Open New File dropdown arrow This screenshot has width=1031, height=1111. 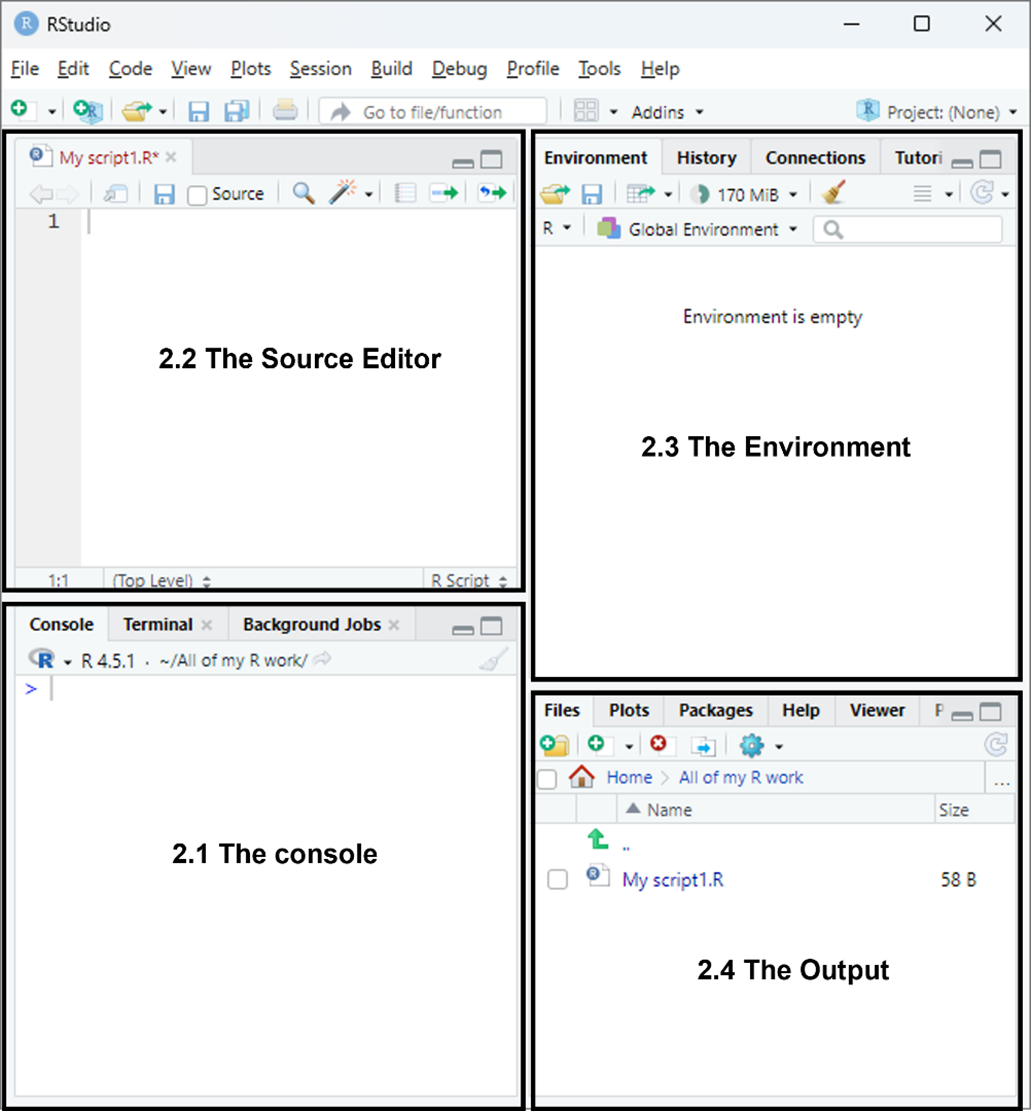tap(52, 112)
